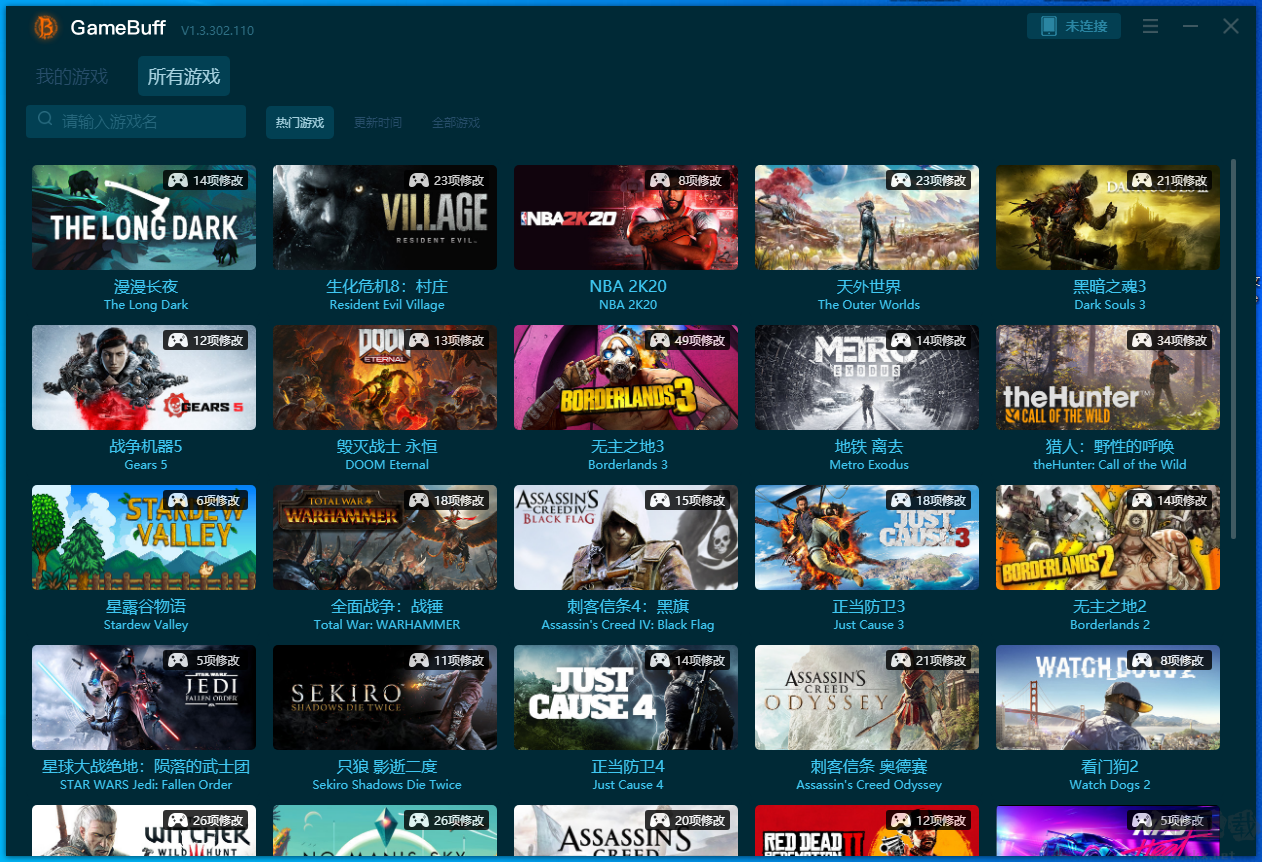Viewport: 1262px width, 862px height.
Task: Click the phone connection icon labeled 未连接
Action: click(1049, 26)
